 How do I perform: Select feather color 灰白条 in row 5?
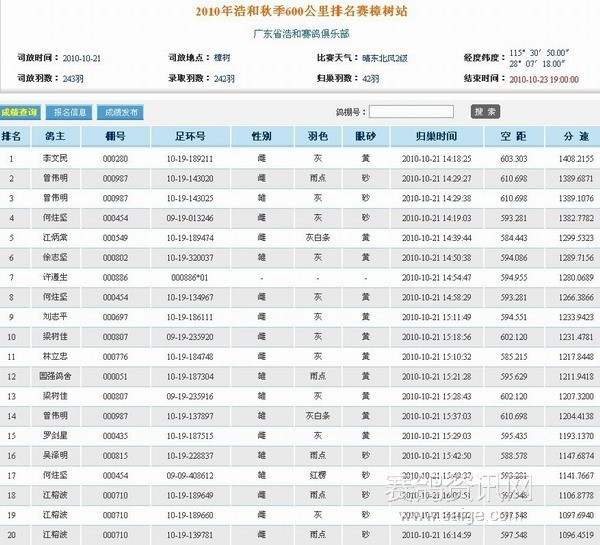(x=318, y=238)
